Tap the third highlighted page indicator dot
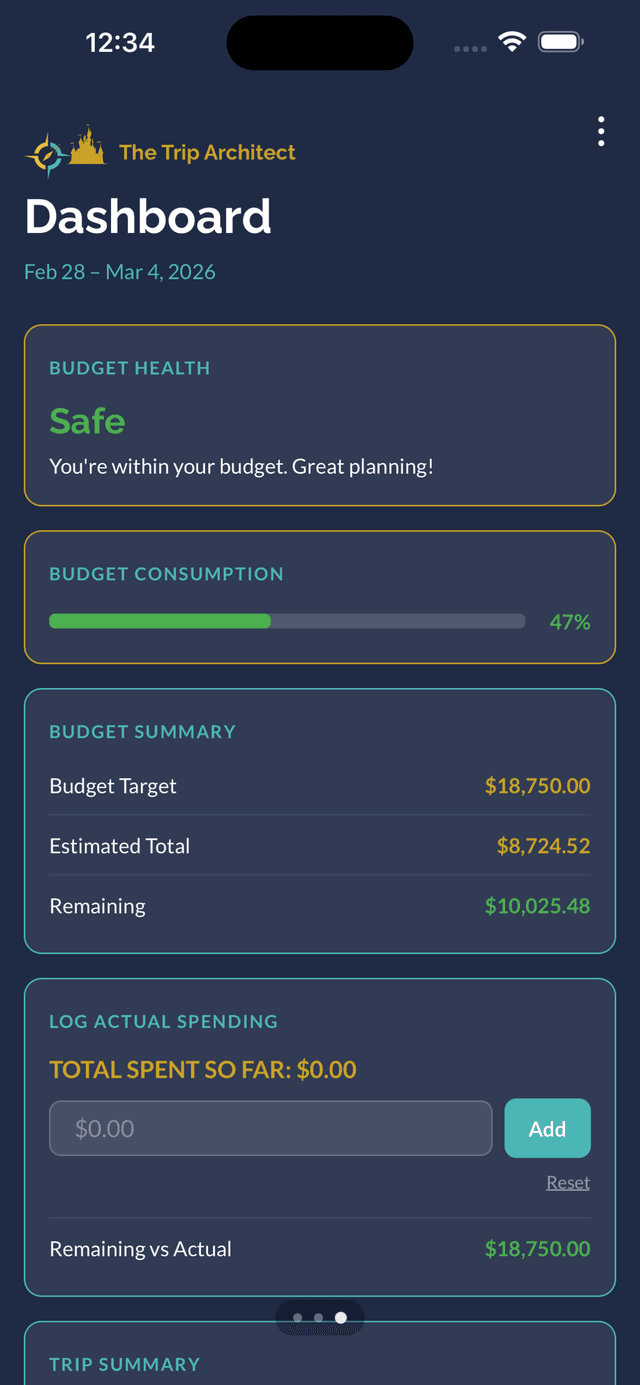 [341, 1318]
